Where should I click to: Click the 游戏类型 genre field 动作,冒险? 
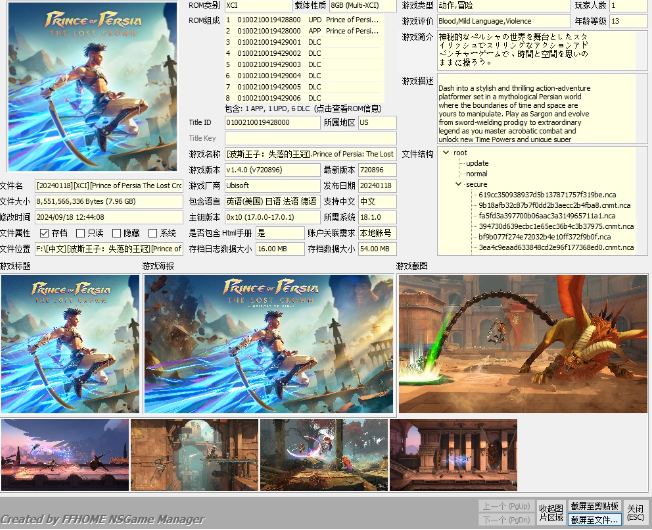(504, 6)
